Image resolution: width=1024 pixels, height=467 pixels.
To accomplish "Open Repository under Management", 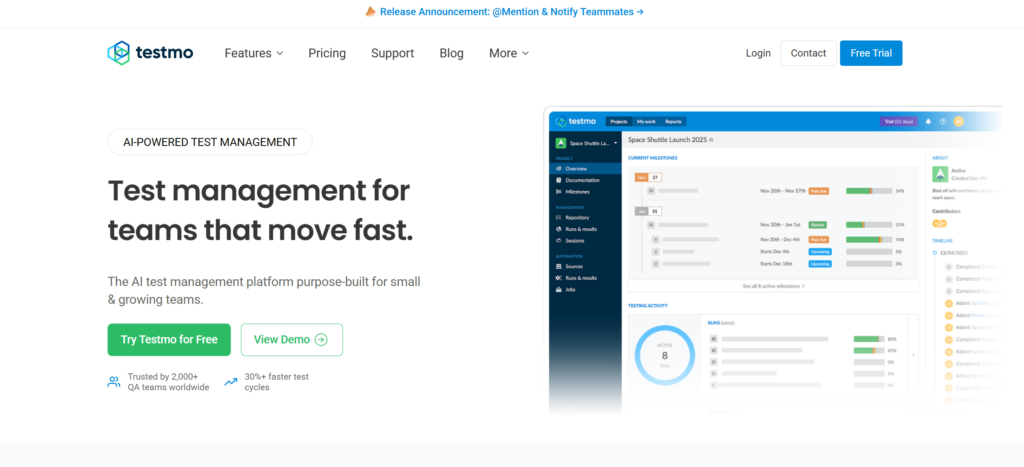I will point(585,217).
